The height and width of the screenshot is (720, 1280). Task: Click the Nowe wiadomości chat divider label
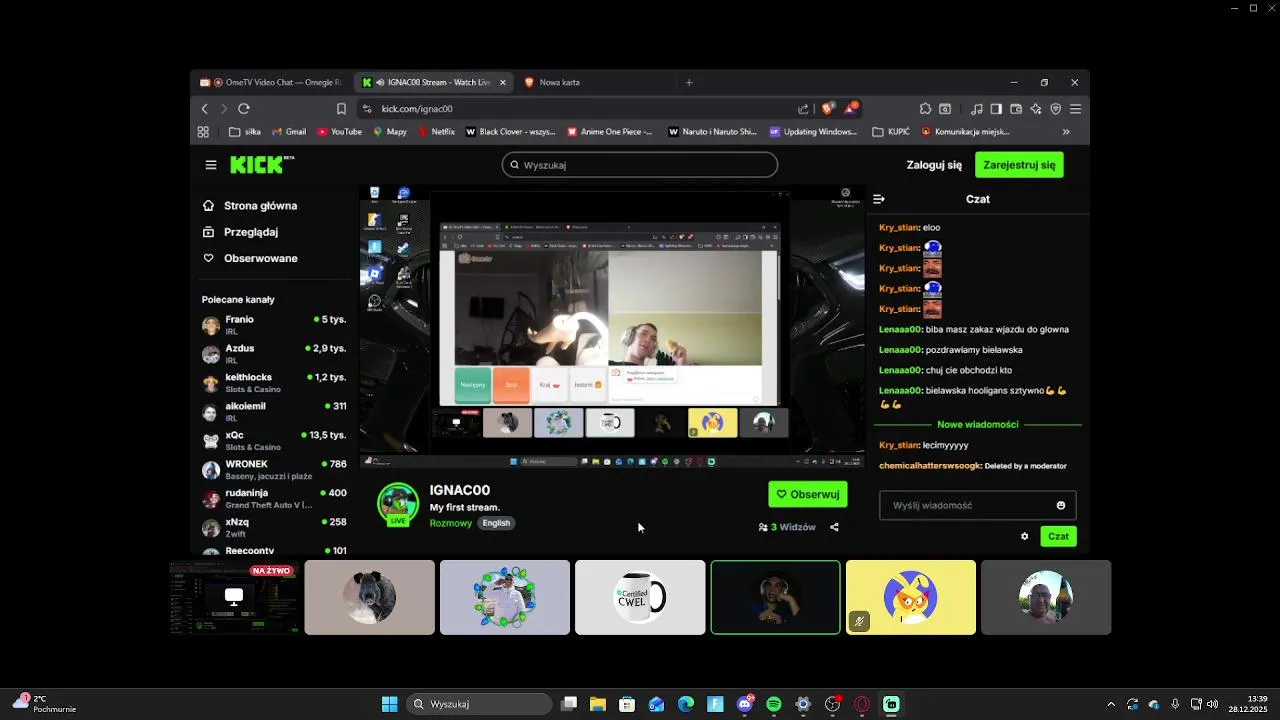[x=978, y=425]
